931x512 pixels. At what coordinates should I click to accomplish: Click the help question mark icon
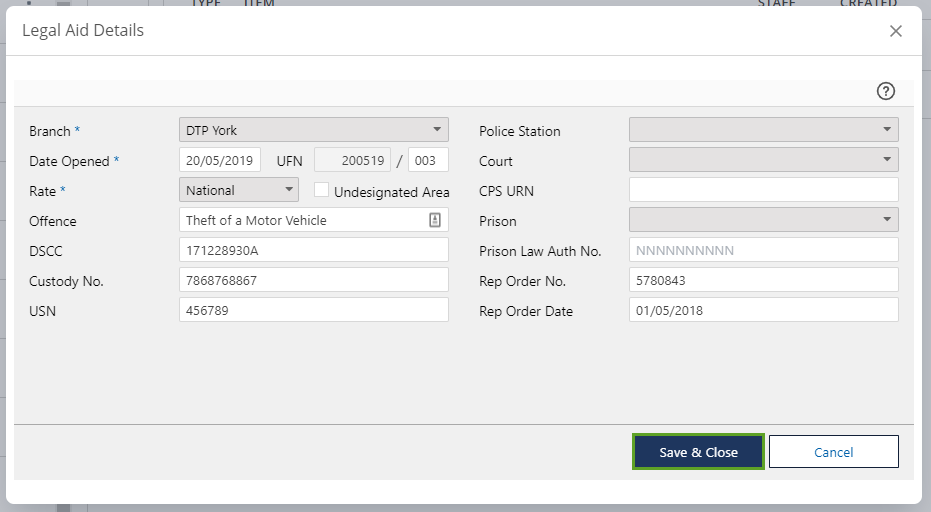coord(885,92)
